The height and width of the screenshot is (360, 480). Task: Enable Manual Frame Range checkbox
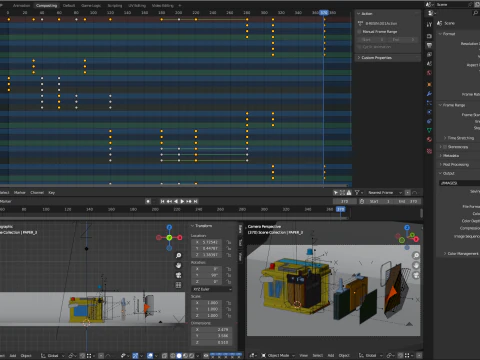pyautogui.click(x=359, y=32)
